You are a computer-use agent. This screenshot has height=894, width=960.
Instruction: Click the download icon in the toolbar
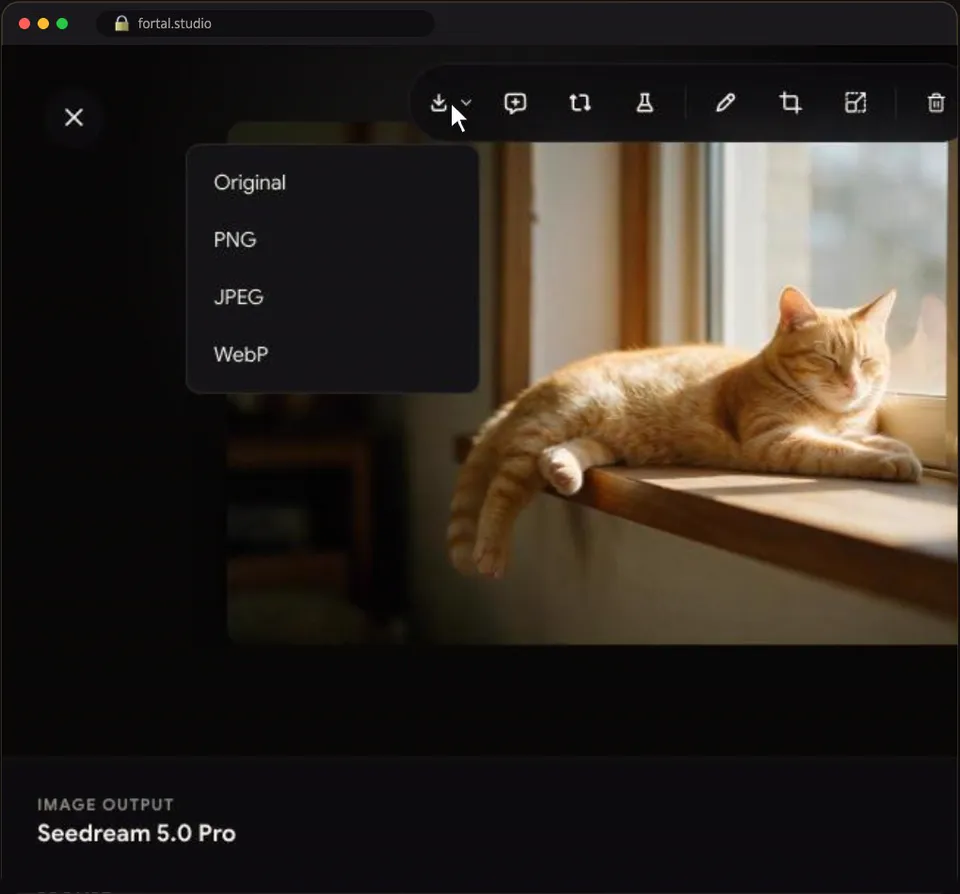tap(438, 102)
